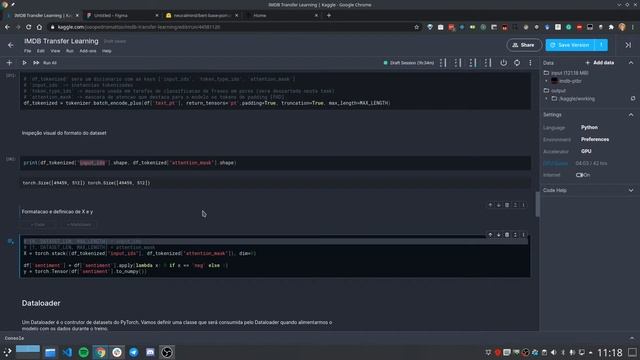Viewport: 640px width, 360px height.
Task: Open the Environment Preferences dropdown
Action: [x=595, y=139]
